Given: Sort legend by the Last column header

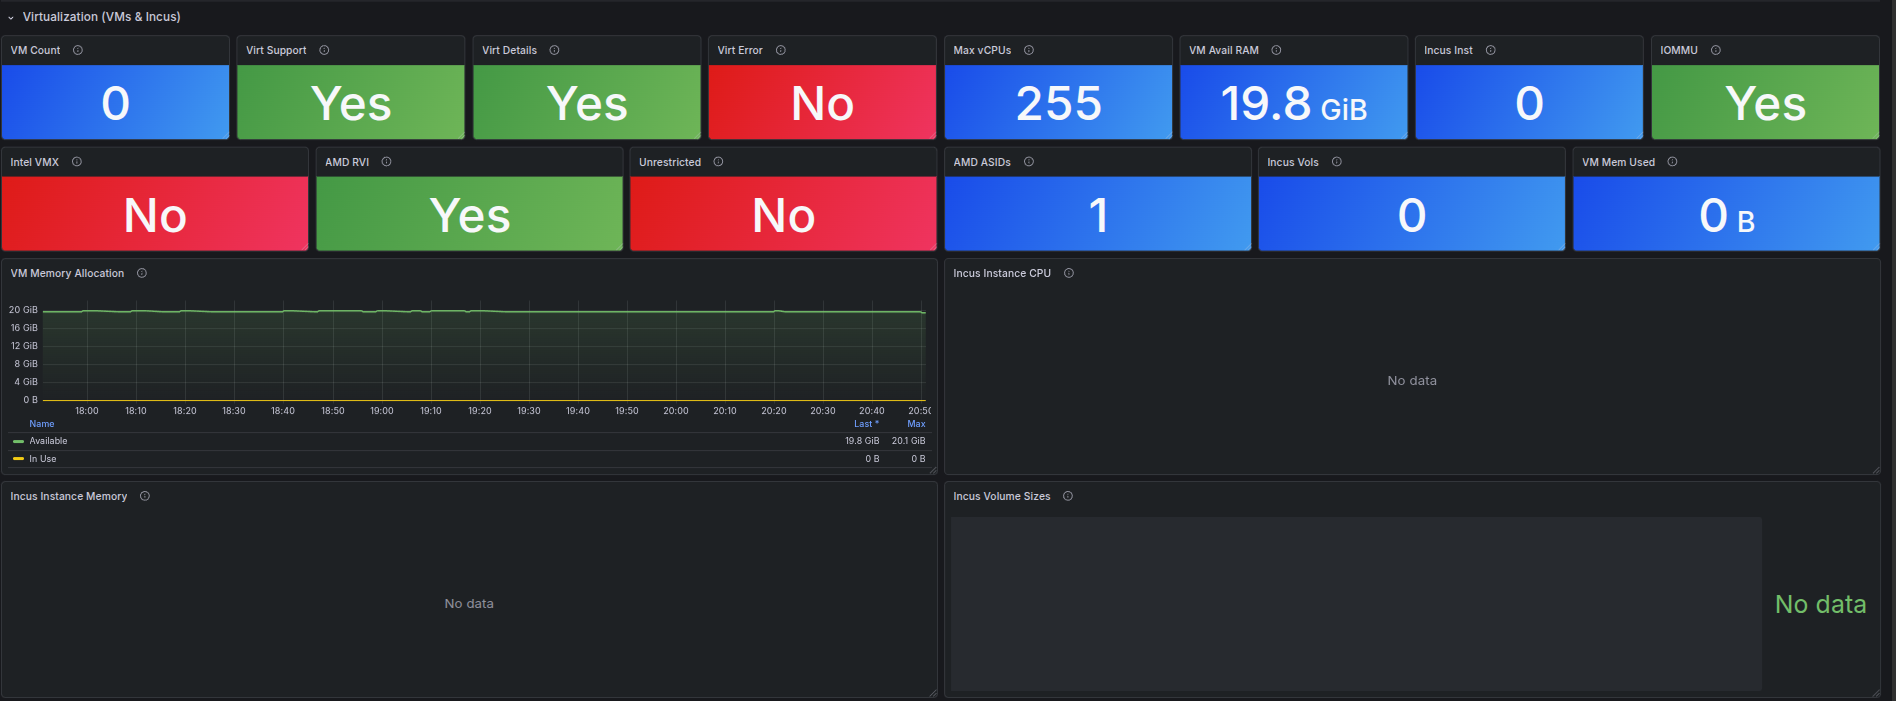Looking at the screenshot, I should pyautogui.click(x=866, y=424).
